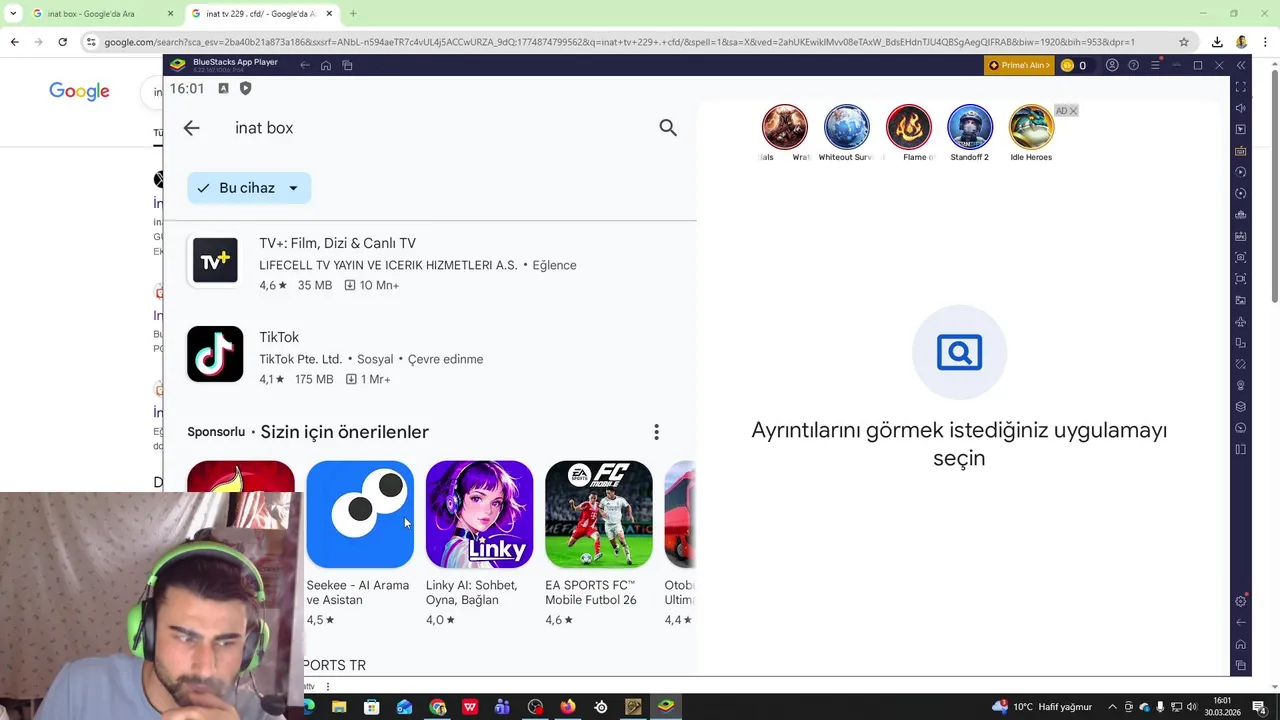Open Chrome downloads icon
Viewport: 1280px width, 720px height.
tap(1217, 42)
